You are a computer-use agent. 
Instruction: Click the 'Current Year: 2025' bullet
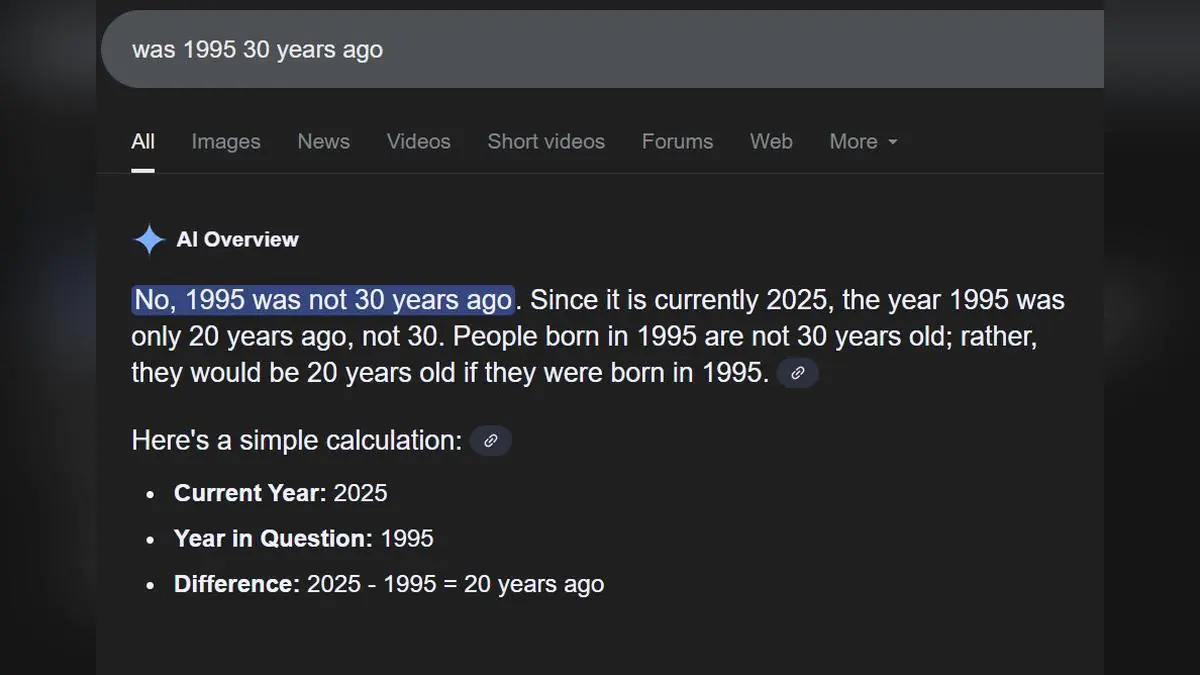click(x=280, y=493)
